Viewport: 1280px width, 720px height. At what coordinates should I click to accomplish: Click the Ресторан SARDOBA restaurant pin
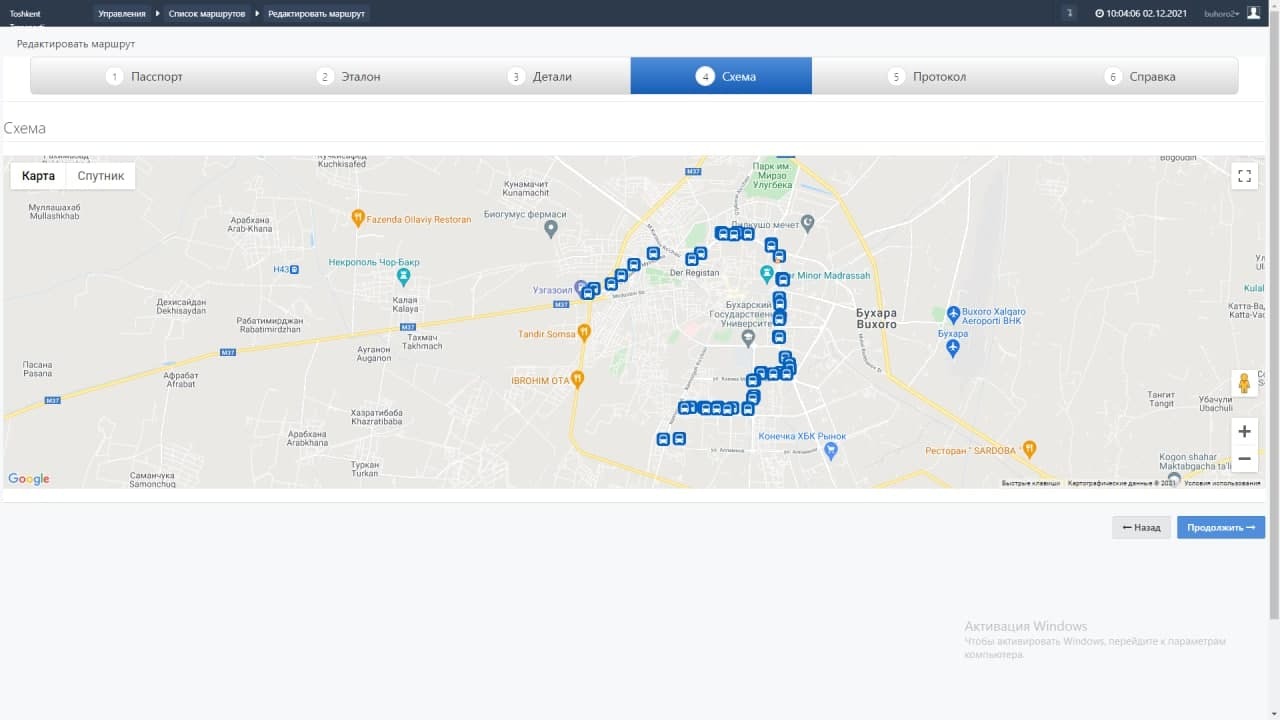1029,449
